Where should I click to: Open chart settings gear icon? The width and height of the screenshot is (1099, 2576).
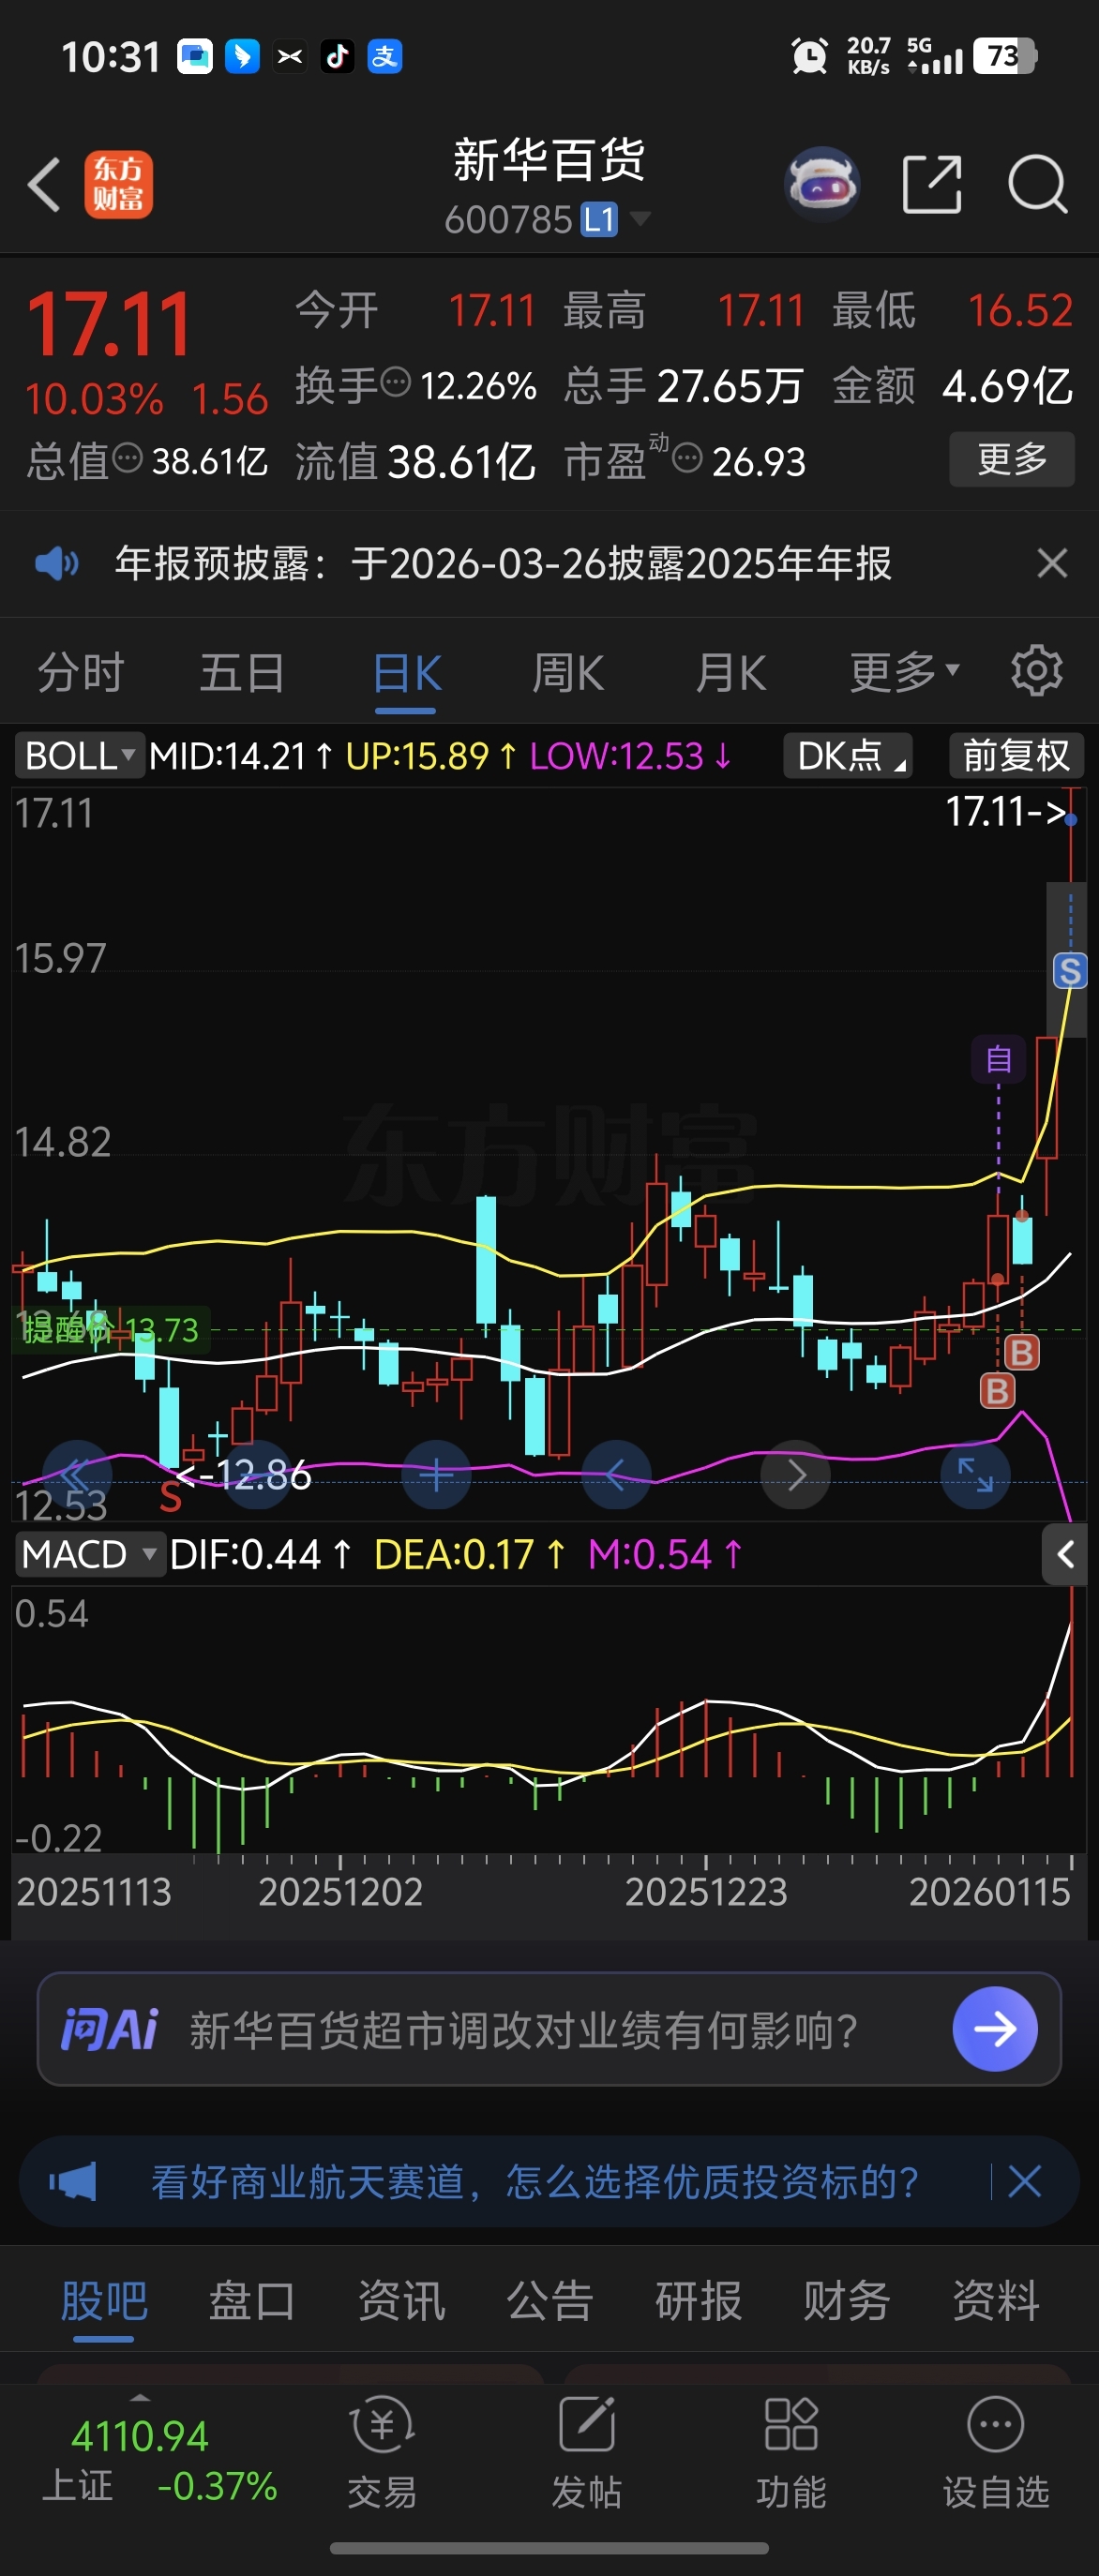coord(1036,670)
